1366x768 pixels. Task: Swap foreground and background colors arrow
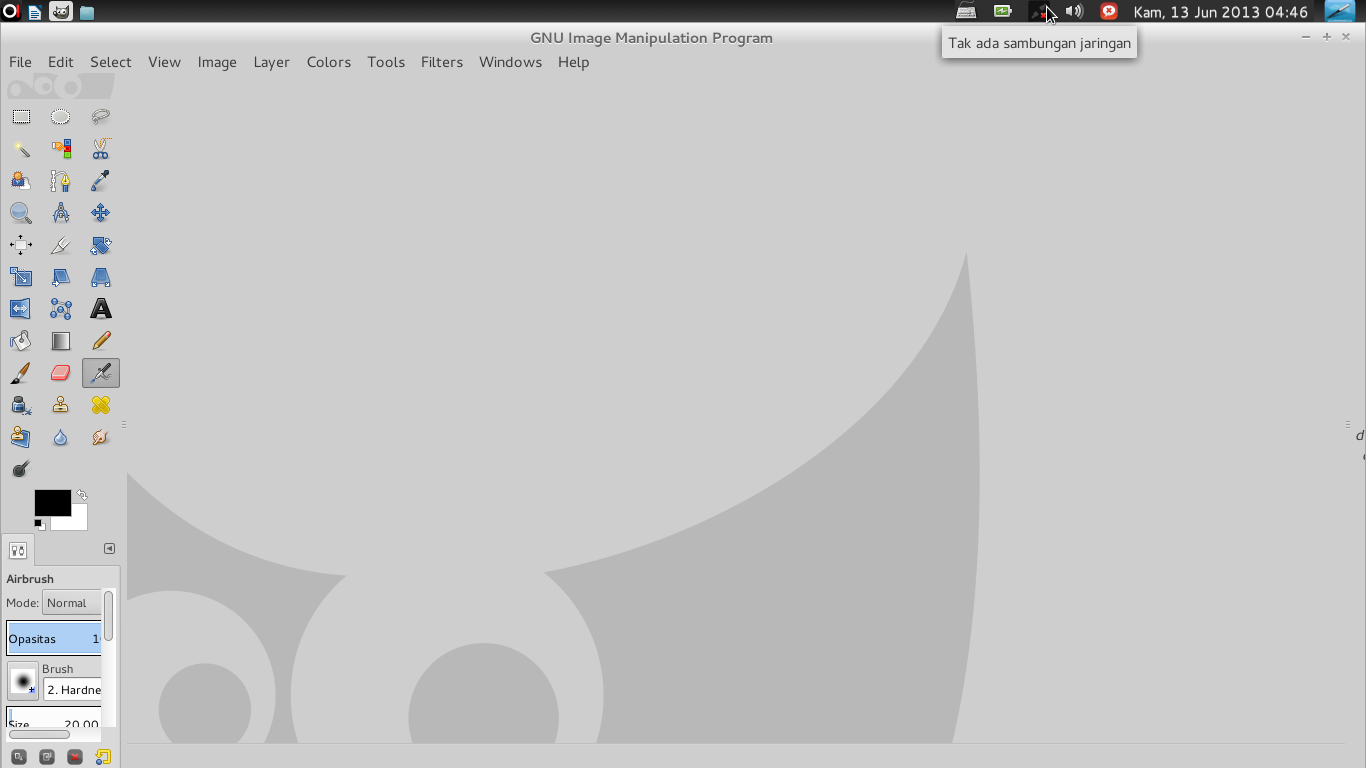(x=81, y=495)
